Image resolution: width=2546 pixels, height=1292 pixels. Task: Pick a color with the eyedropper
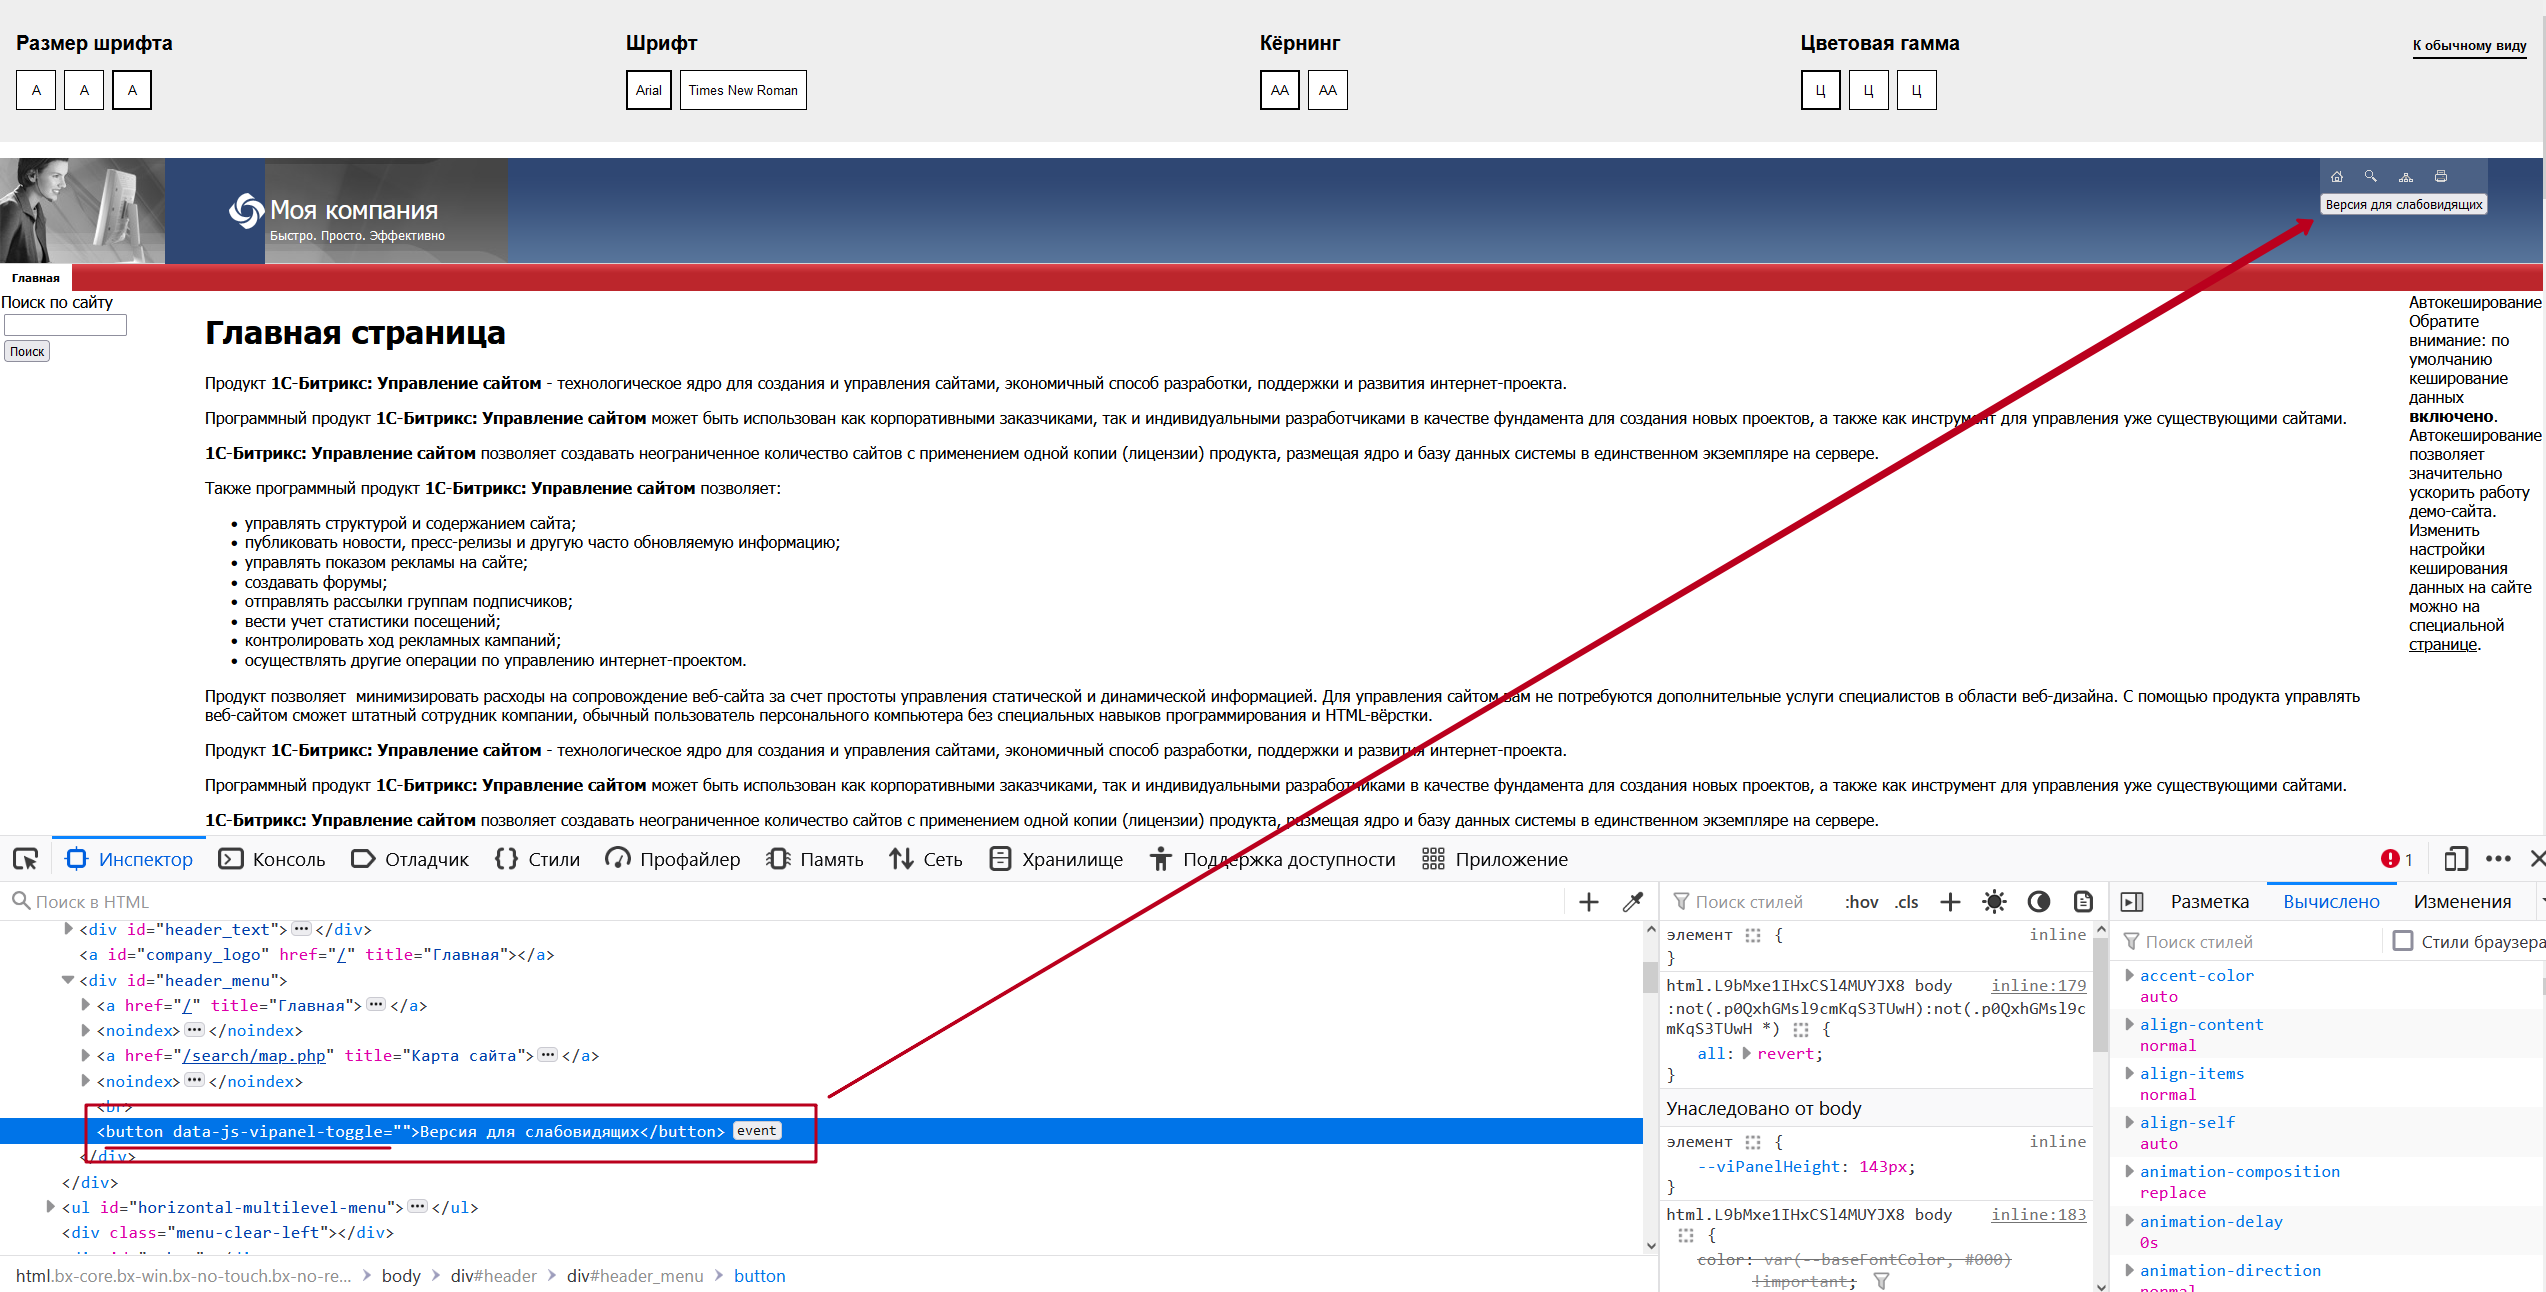coord(1633,902)
